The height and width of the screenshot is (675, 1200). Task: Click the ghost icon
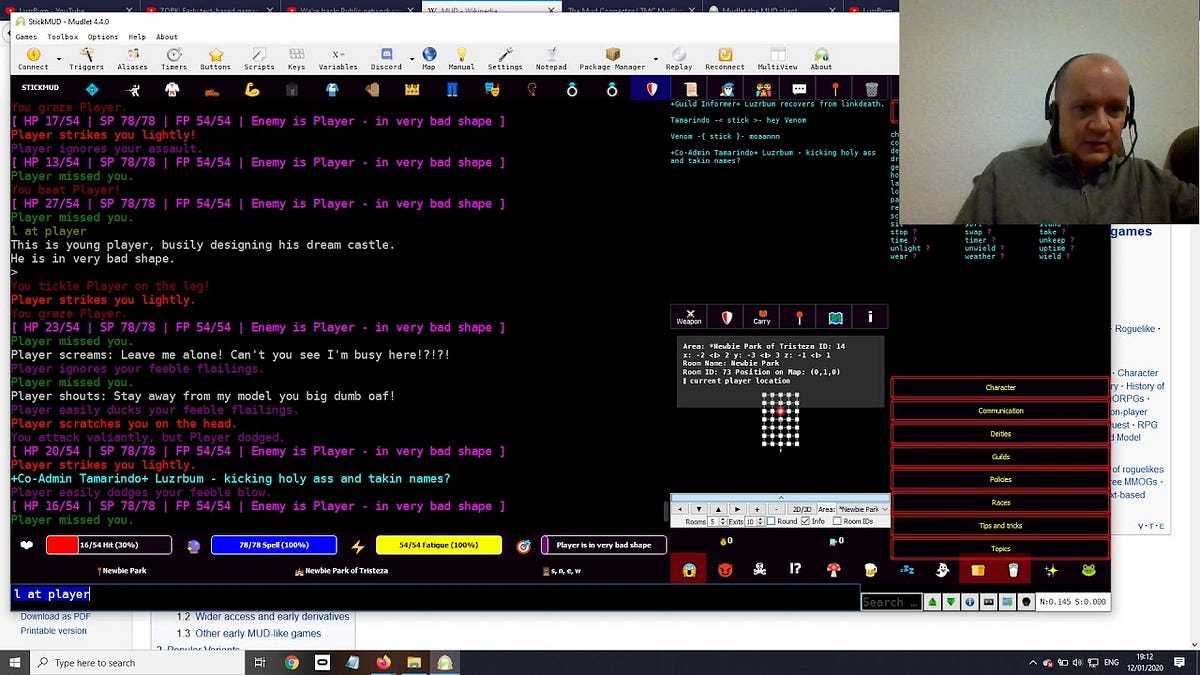(x=942, y=570)
